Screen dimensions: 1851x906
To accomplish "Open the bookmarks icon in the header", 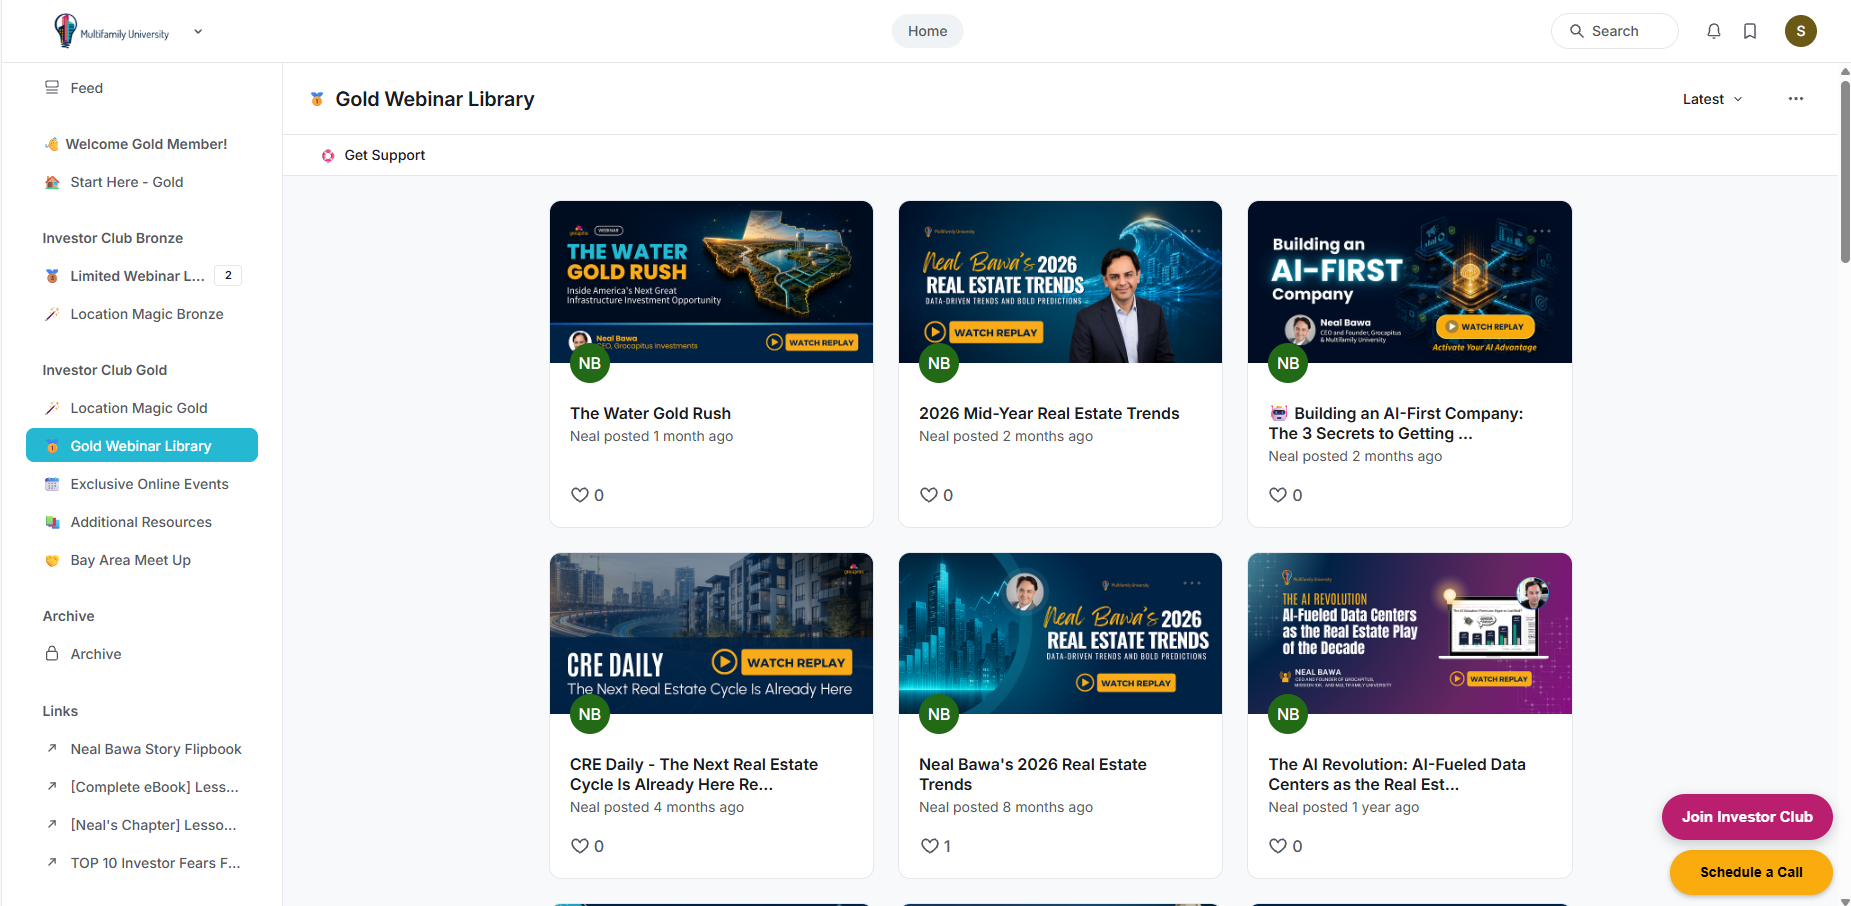I will click(1750, 31).
